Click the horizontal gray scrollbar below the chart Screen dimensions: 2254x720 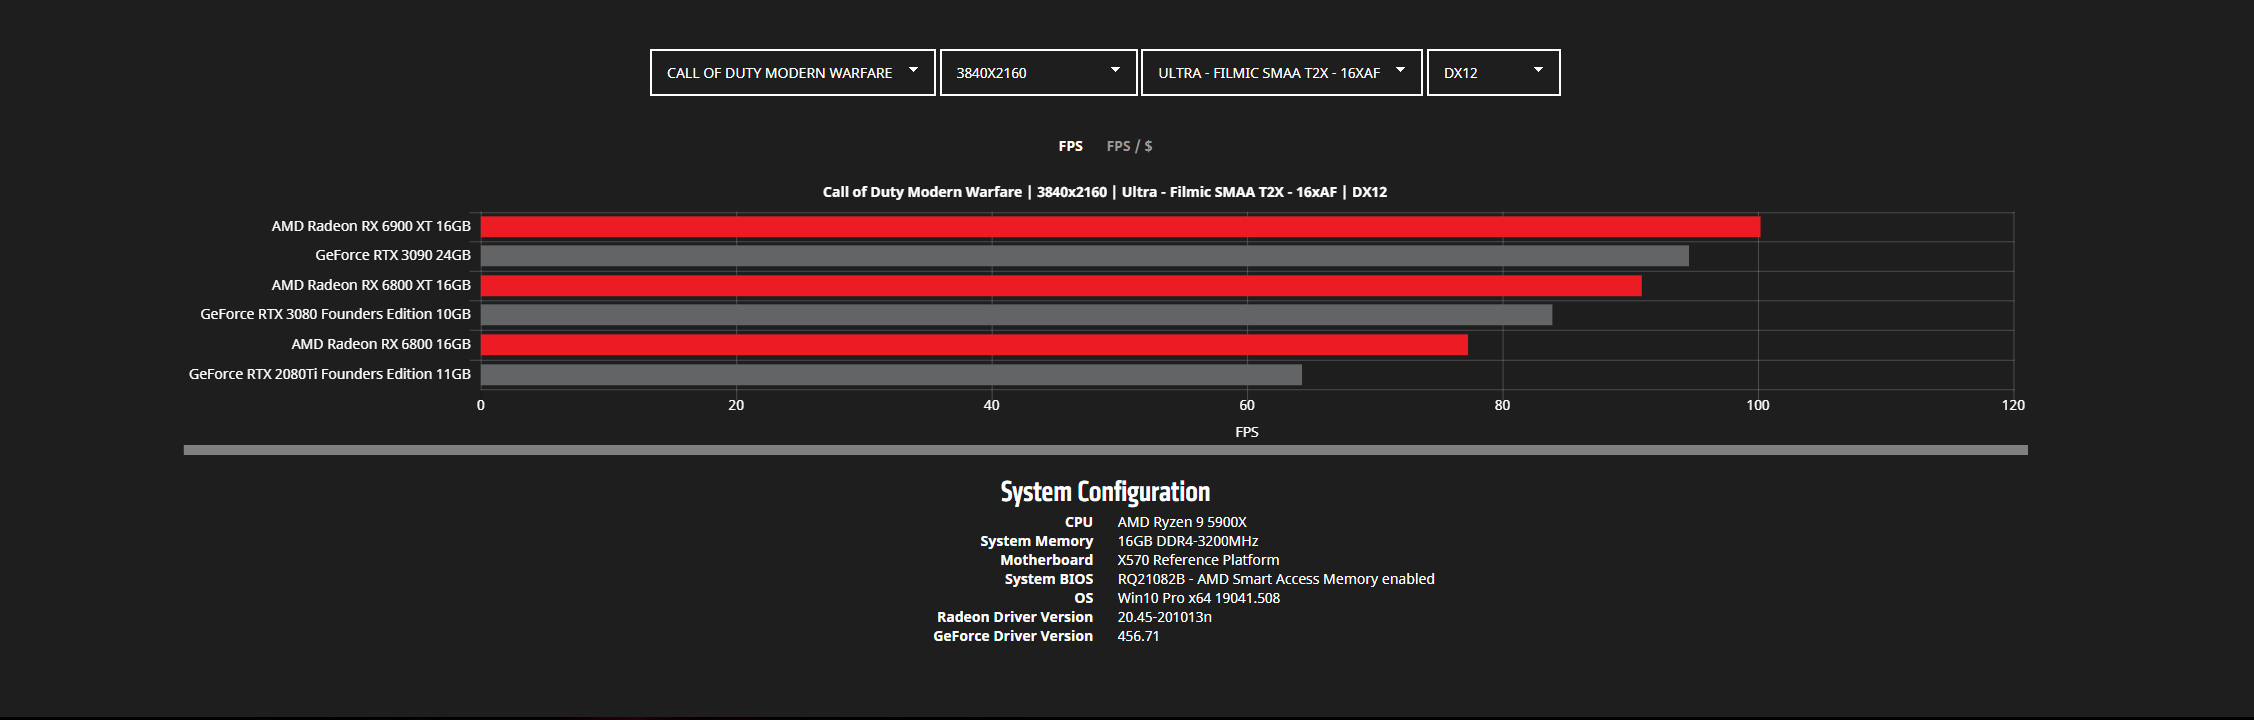[1105, 450]
